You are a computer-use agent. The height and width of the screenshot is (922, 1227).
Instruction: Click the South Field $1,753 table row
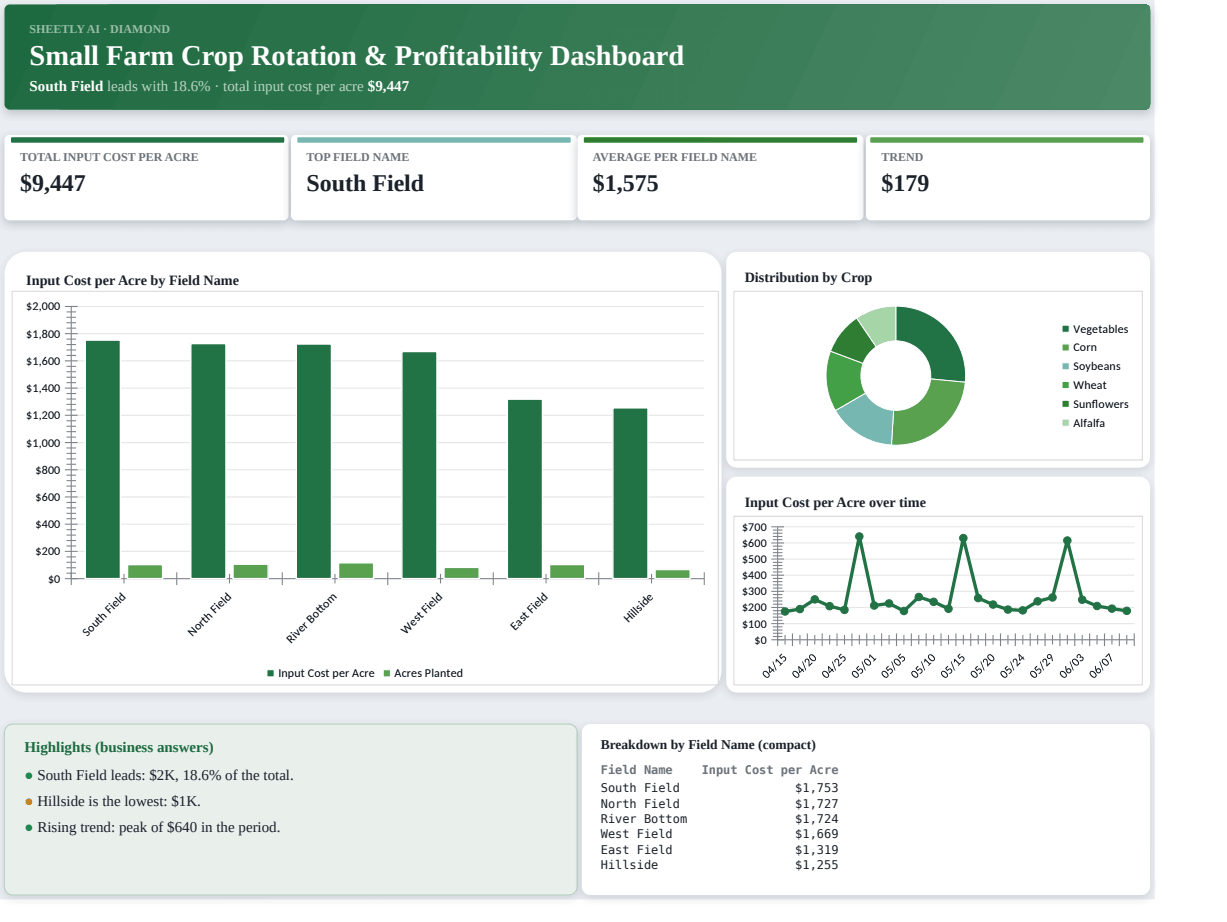click(719, 788)
